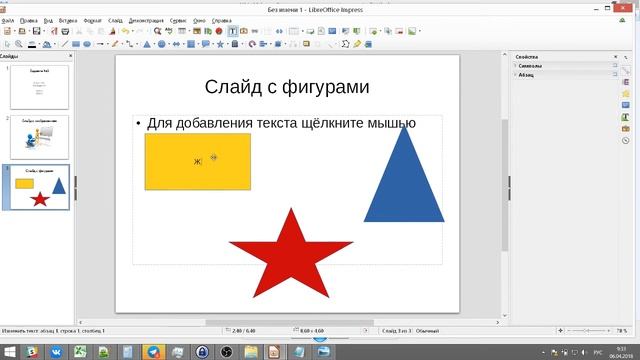Click the Undo arrow icon

(x=125, y=31)
